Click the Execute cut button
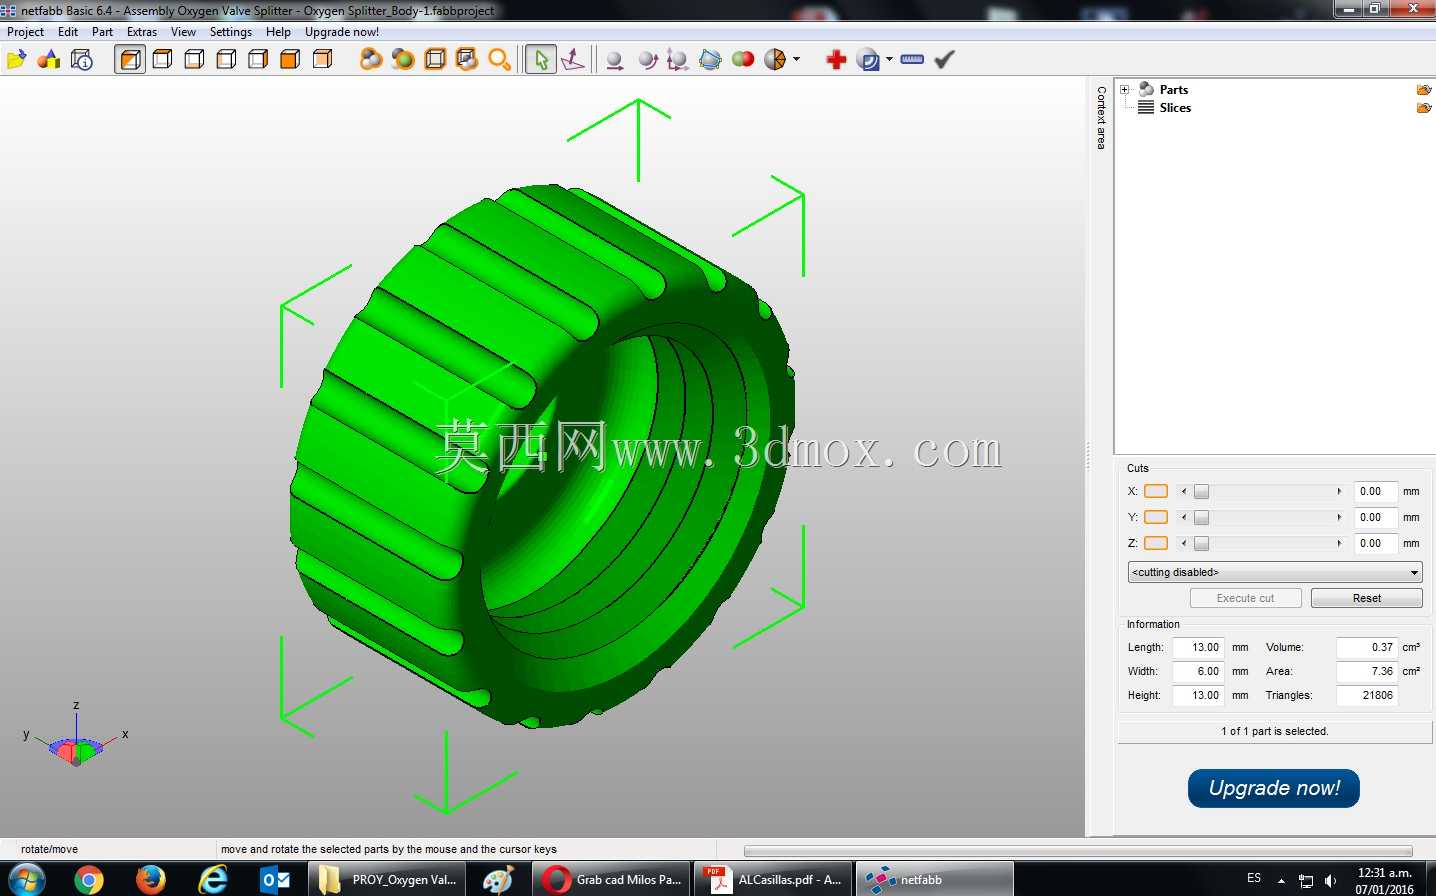This screenshot has width=1436, height=896. pyautogui.click(x=1246, y=598)
